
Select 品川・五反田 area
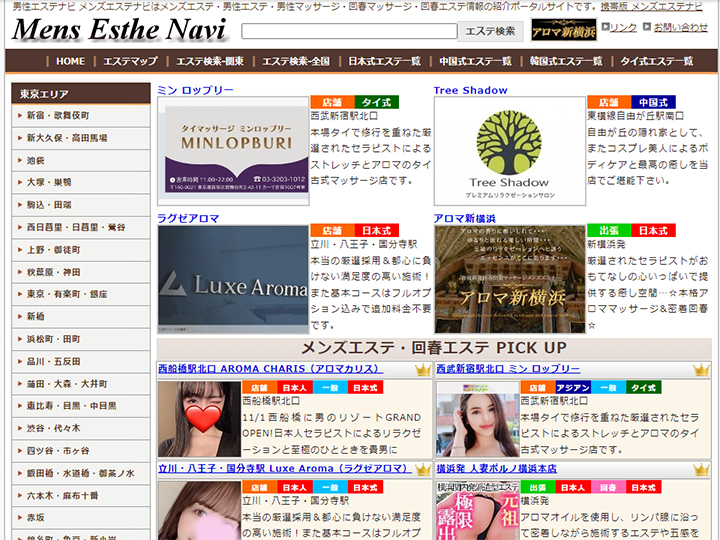point(81,361)
